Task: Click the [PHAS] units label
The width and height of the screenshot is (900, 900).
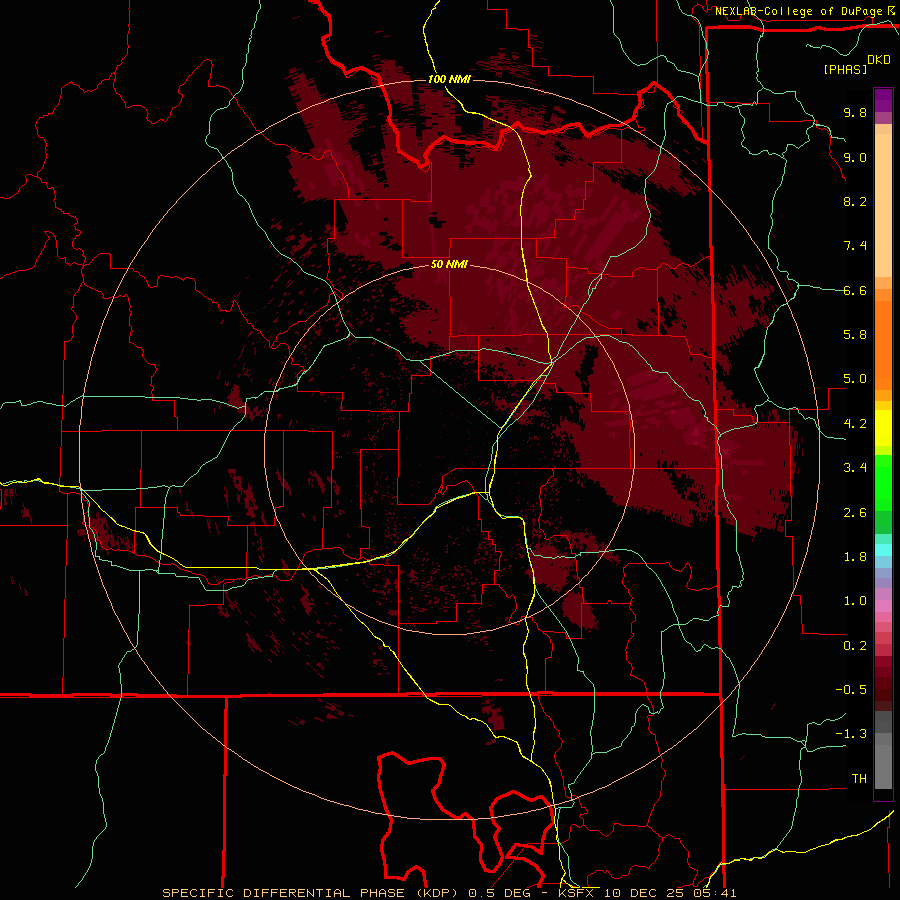Action: tap(845, 69)
